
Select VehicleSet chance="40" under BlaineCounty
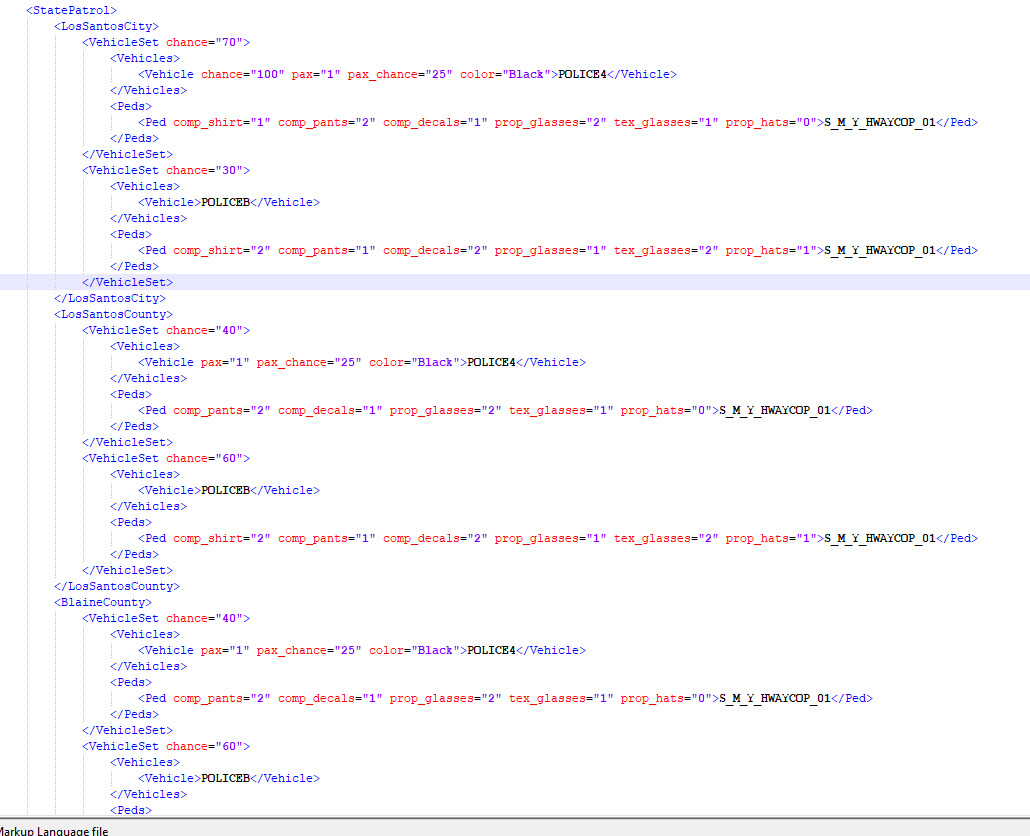tap(166, 618)
